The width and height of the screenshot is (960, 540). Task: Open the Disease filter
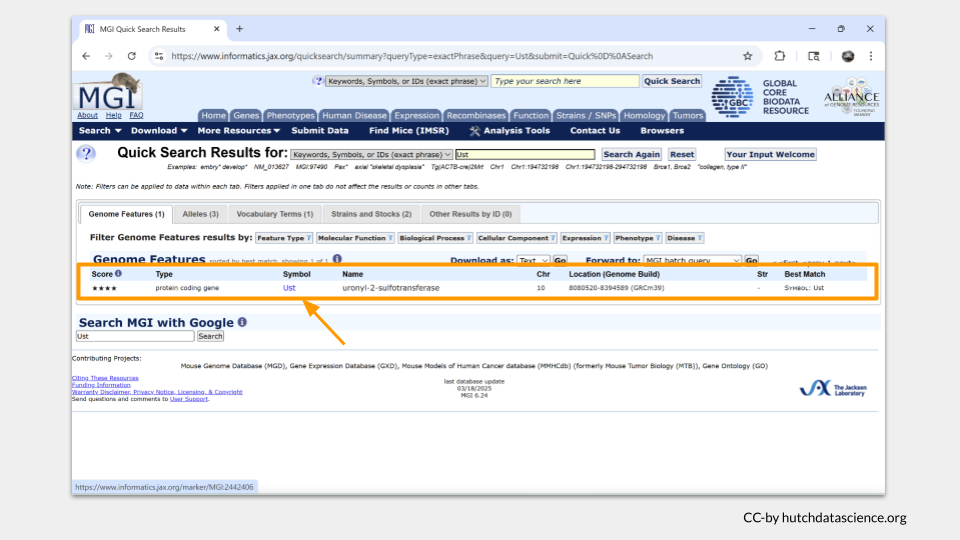tap(684, 238)
